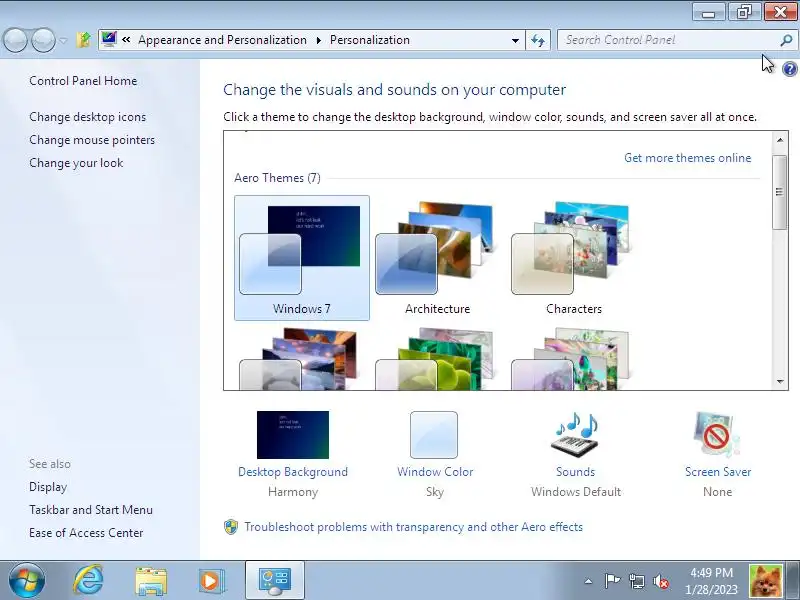Open Ease of Access Center
Viewport: 800px width, 600px height.
86,533
